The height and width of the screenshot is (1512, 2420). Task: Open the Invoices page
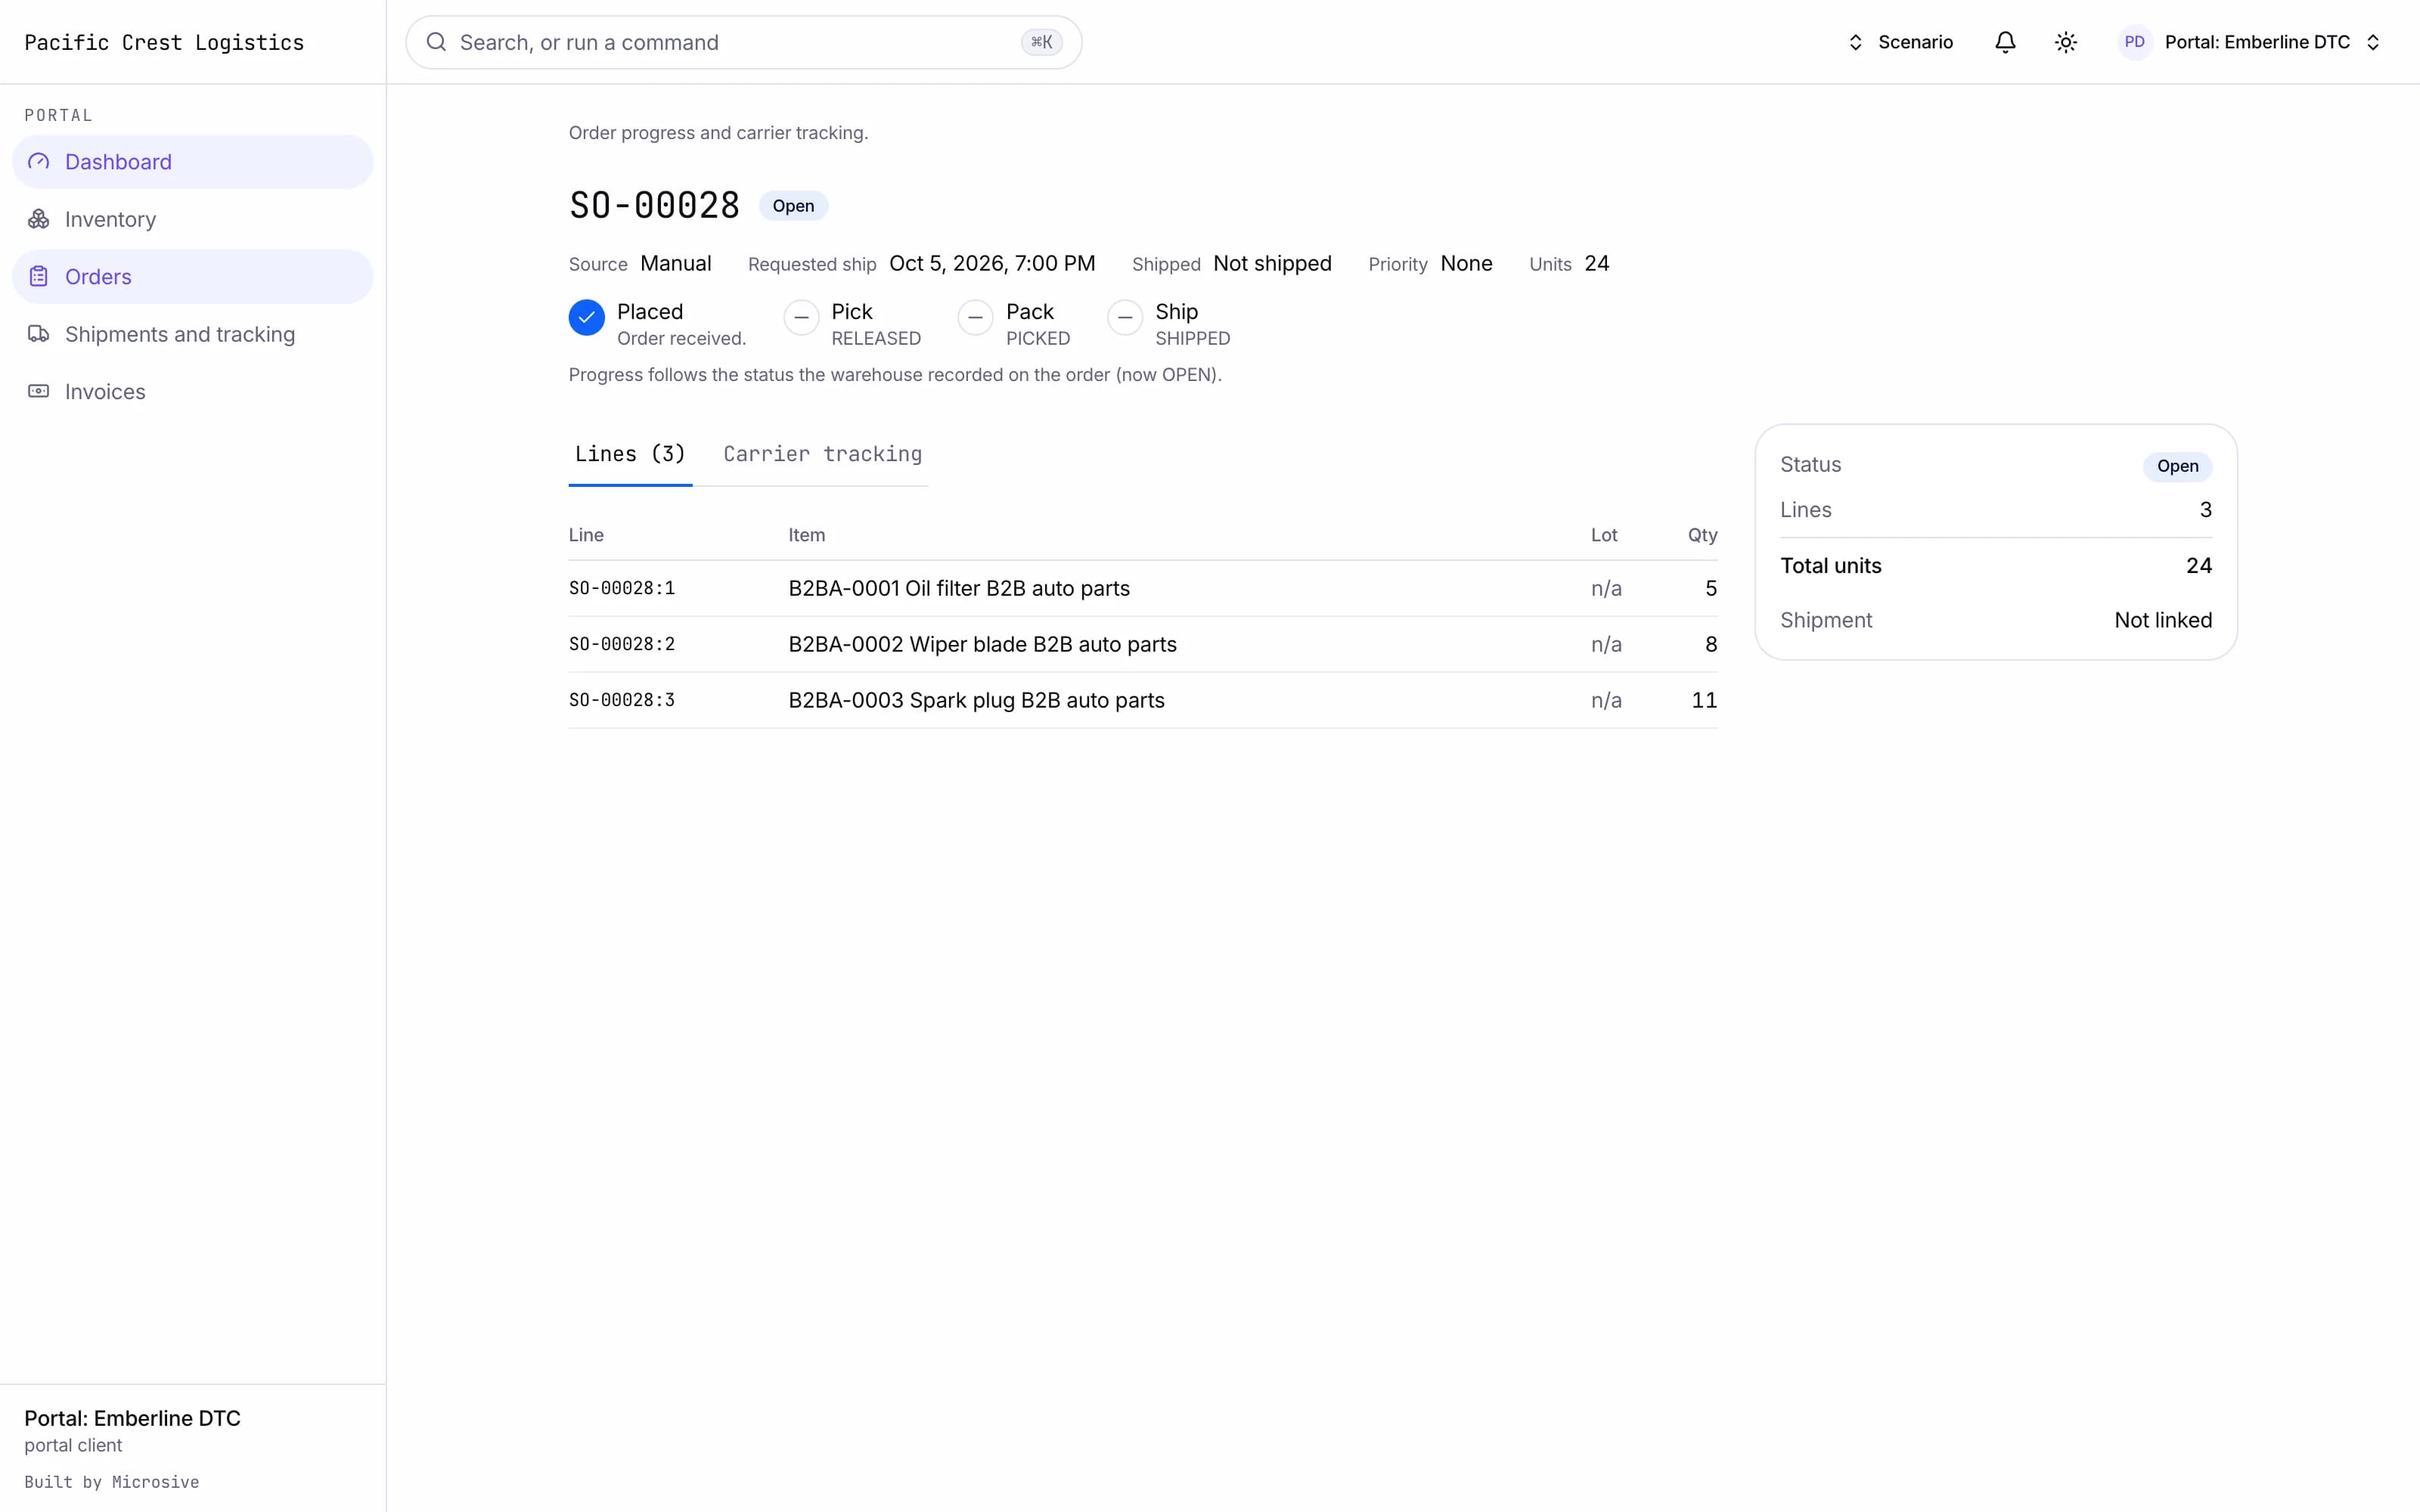point(192,392)
